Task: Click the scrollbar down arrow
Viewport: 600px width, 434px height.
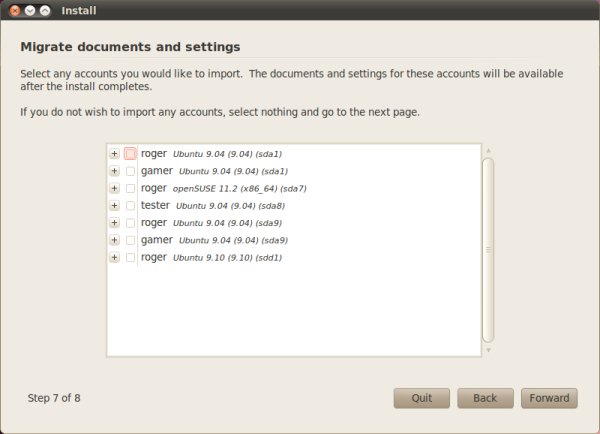Action: (488, 350)
